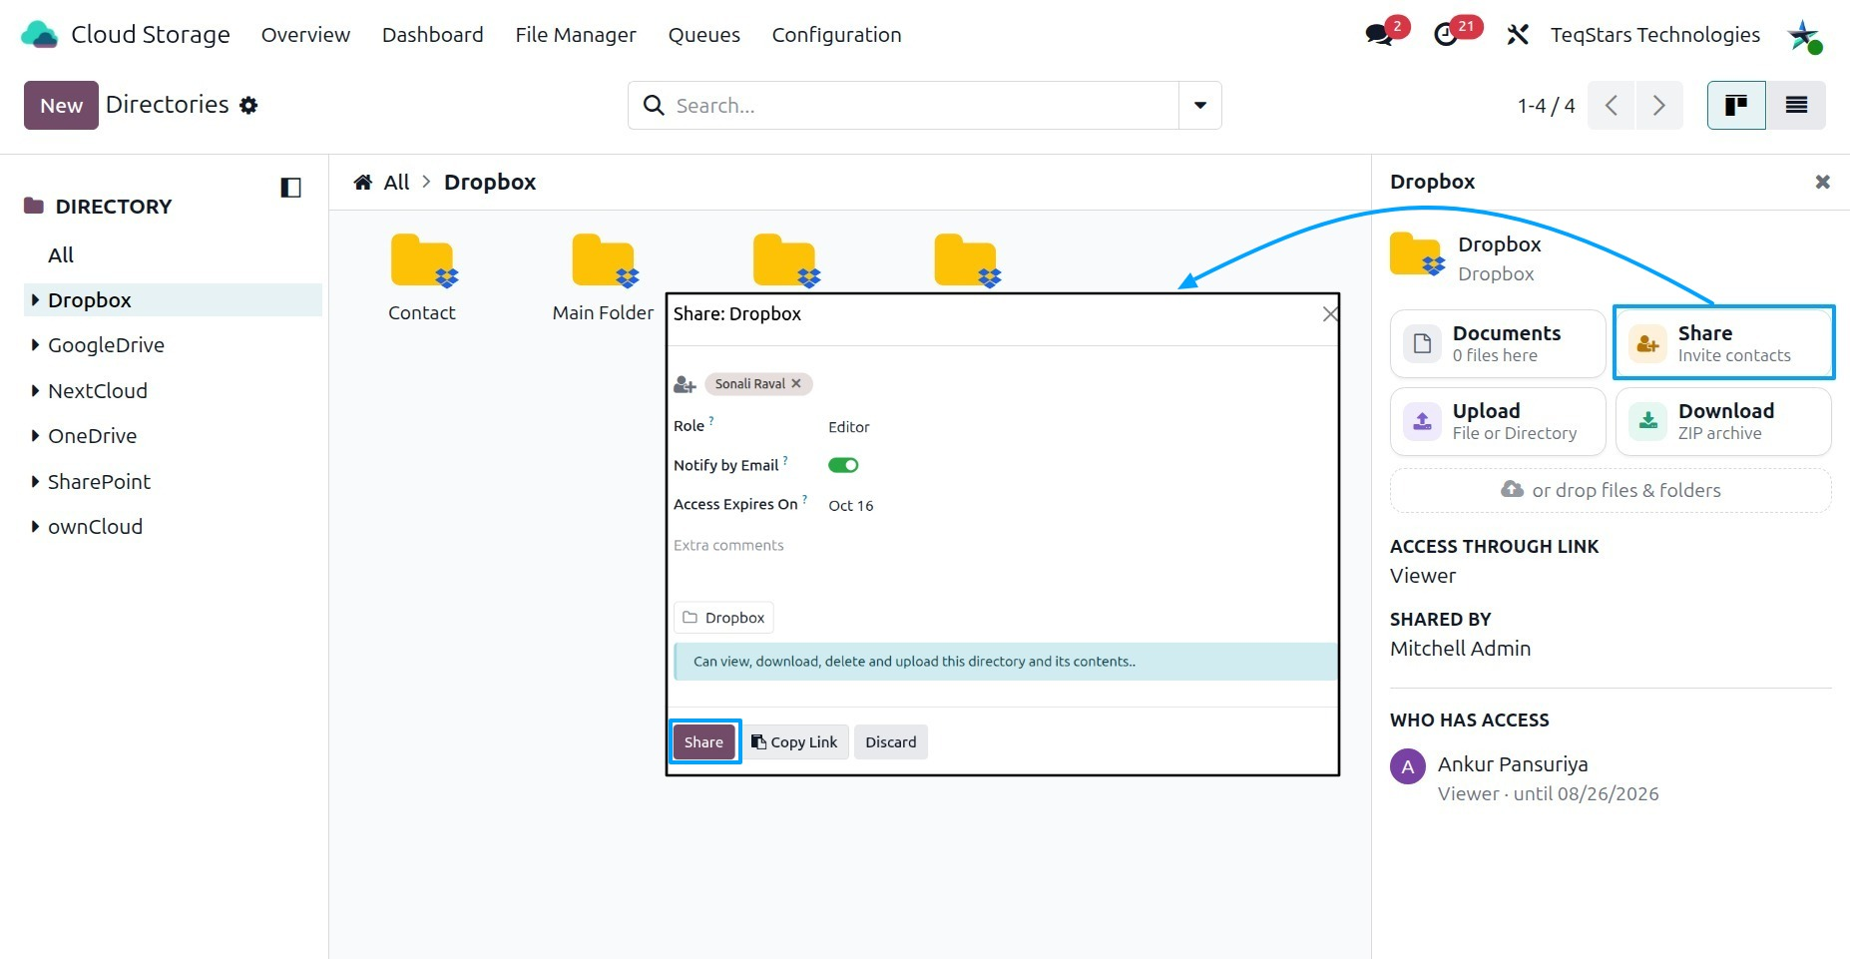Click the Download ZIP archive card

(x=1724, y=422)
